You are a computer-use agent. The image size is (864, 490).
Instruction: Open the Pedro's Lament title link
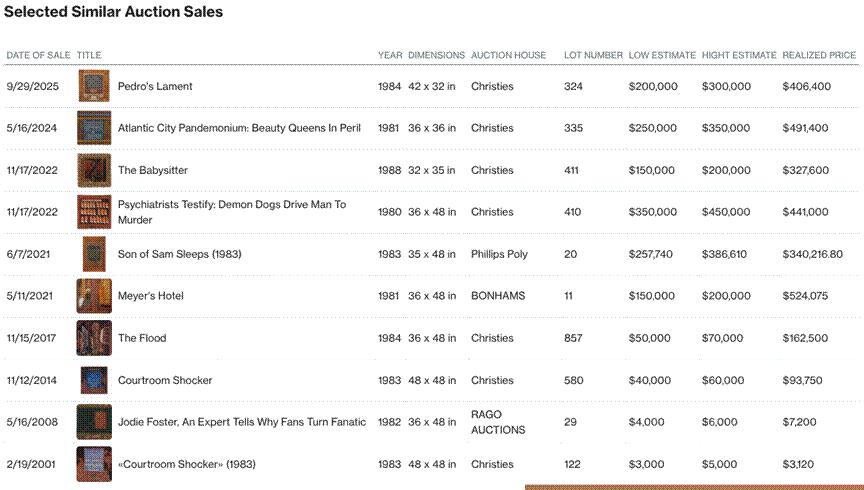click(x=155, y=87)
